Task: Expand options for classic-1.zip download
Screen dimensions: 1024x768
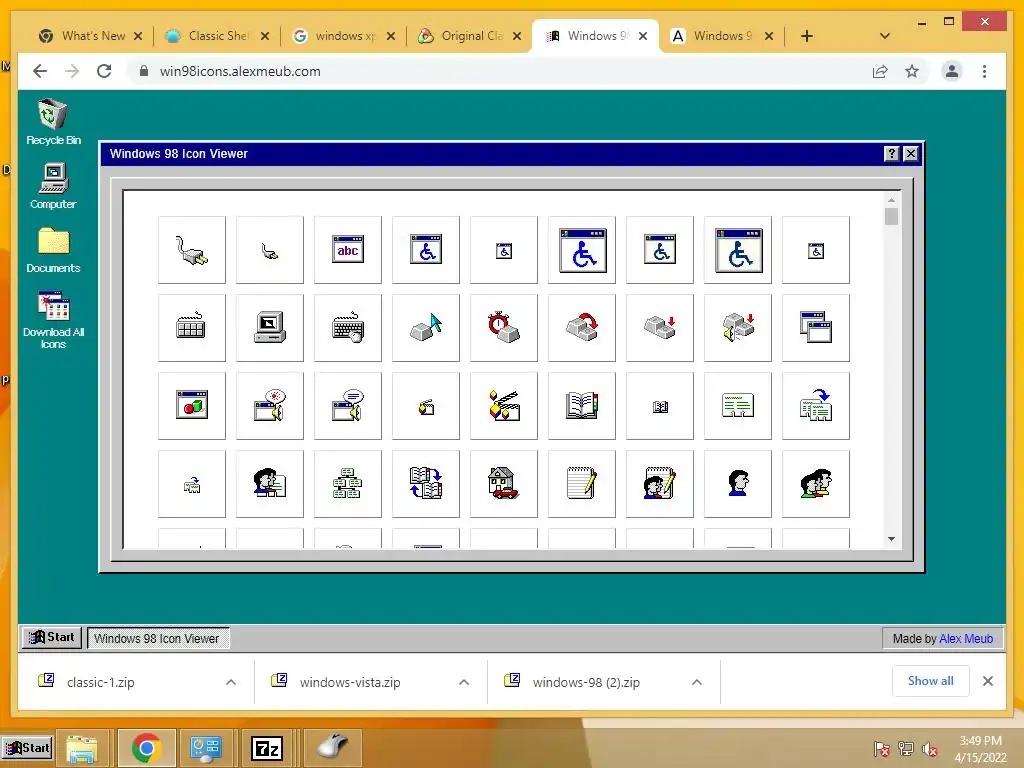Action: point(231,682)
